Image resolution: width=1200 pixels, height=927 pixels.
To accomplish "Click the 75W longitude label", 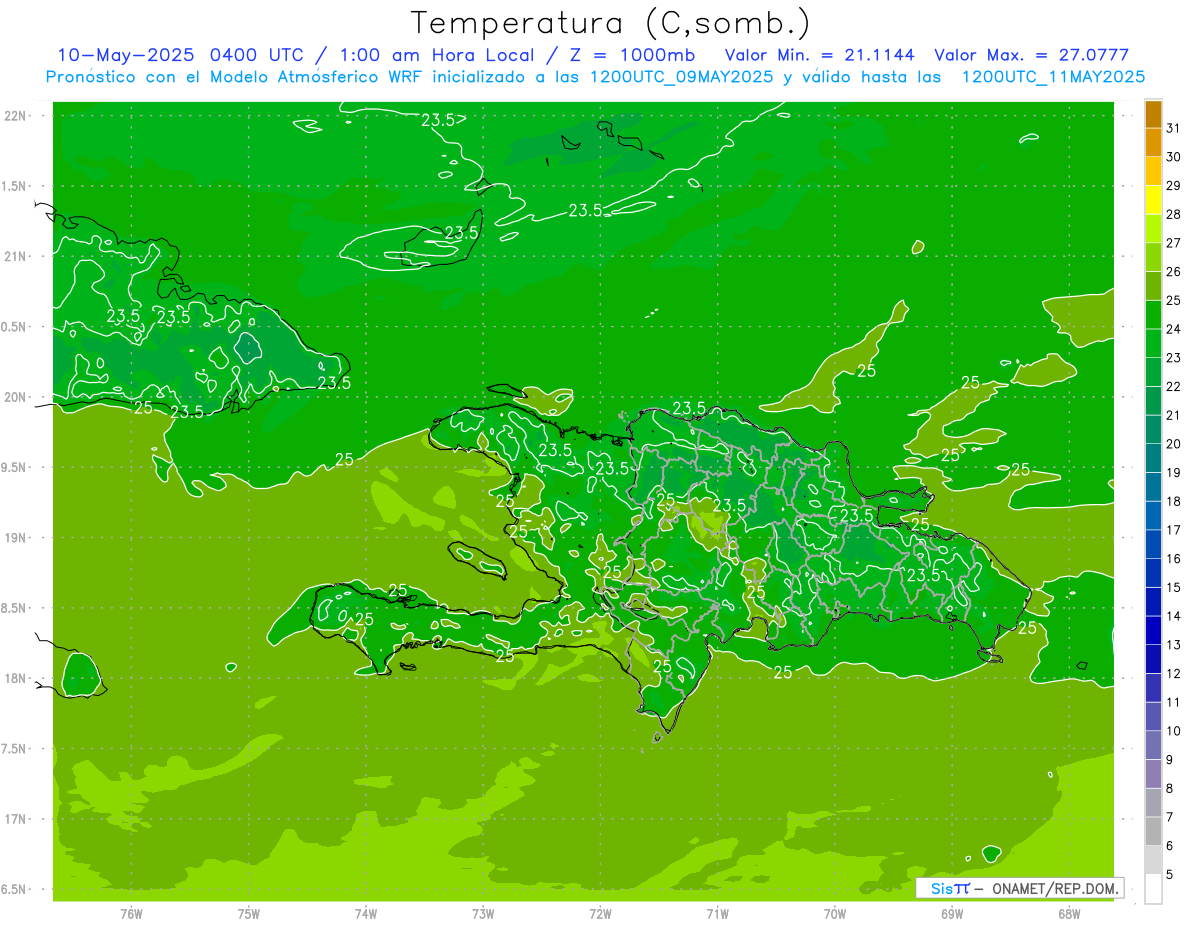I will (249, 914).
